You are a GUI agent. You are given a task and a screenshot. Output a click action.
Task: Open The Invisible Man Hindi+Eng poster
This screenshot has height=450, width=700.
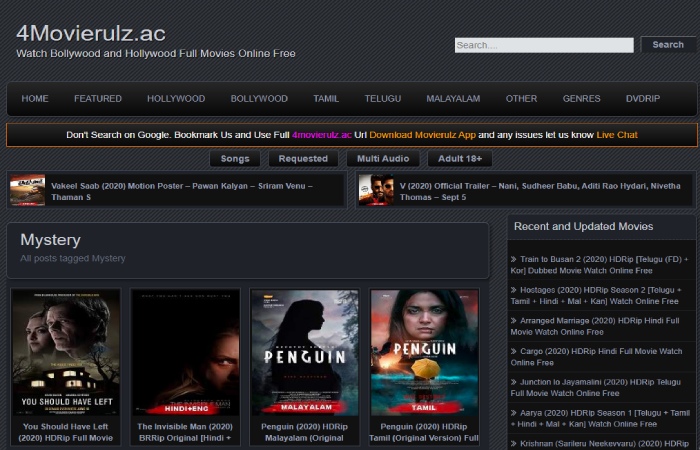(x=185, y=353)
